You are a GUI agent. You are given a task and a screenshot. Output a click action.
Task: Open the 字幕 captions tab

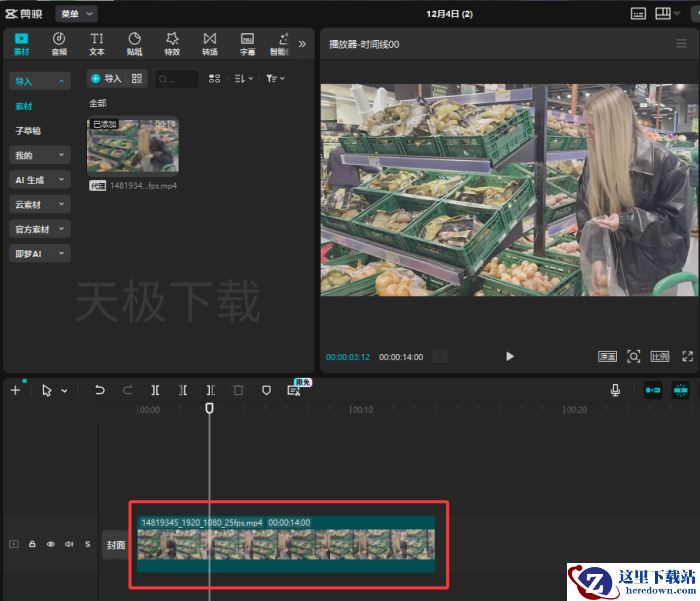click(x=247, y=44)
